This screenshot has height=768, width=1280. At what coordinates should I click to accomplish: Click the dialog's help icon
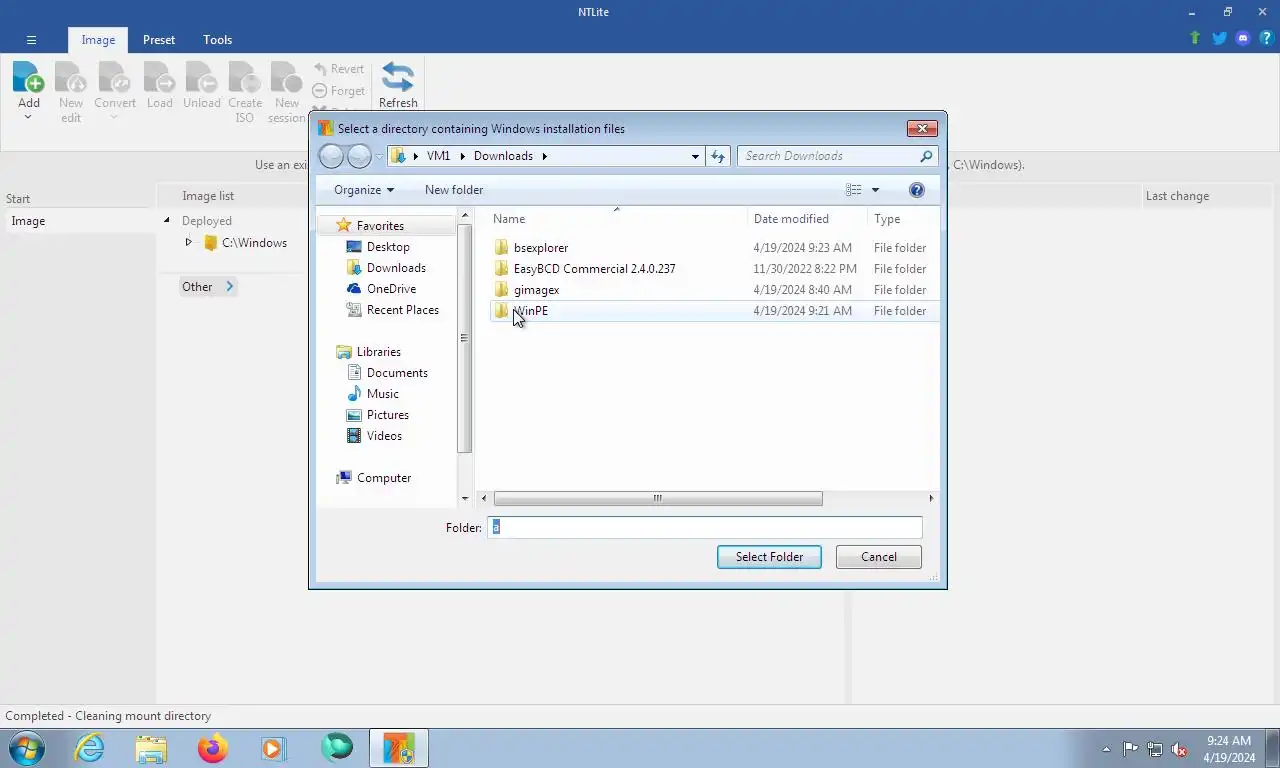pyautogui.click(x=917, y=190)
